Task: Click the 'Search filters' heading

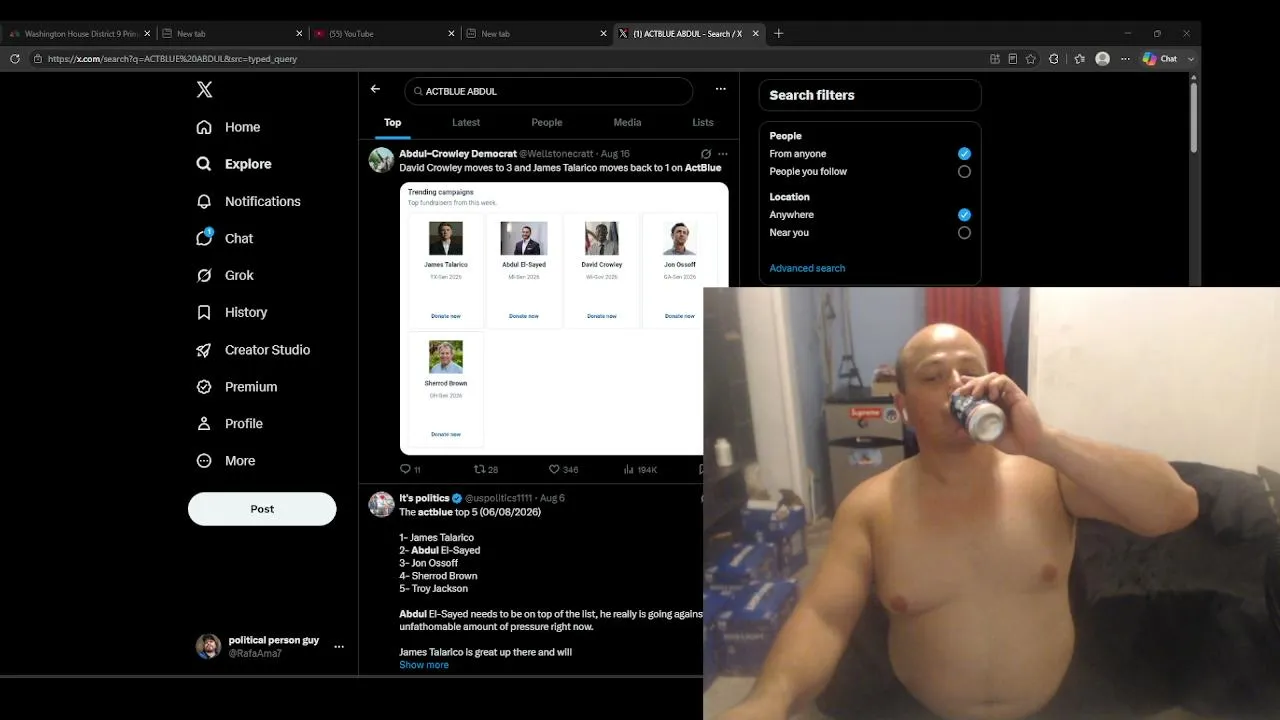Action: 812,95
